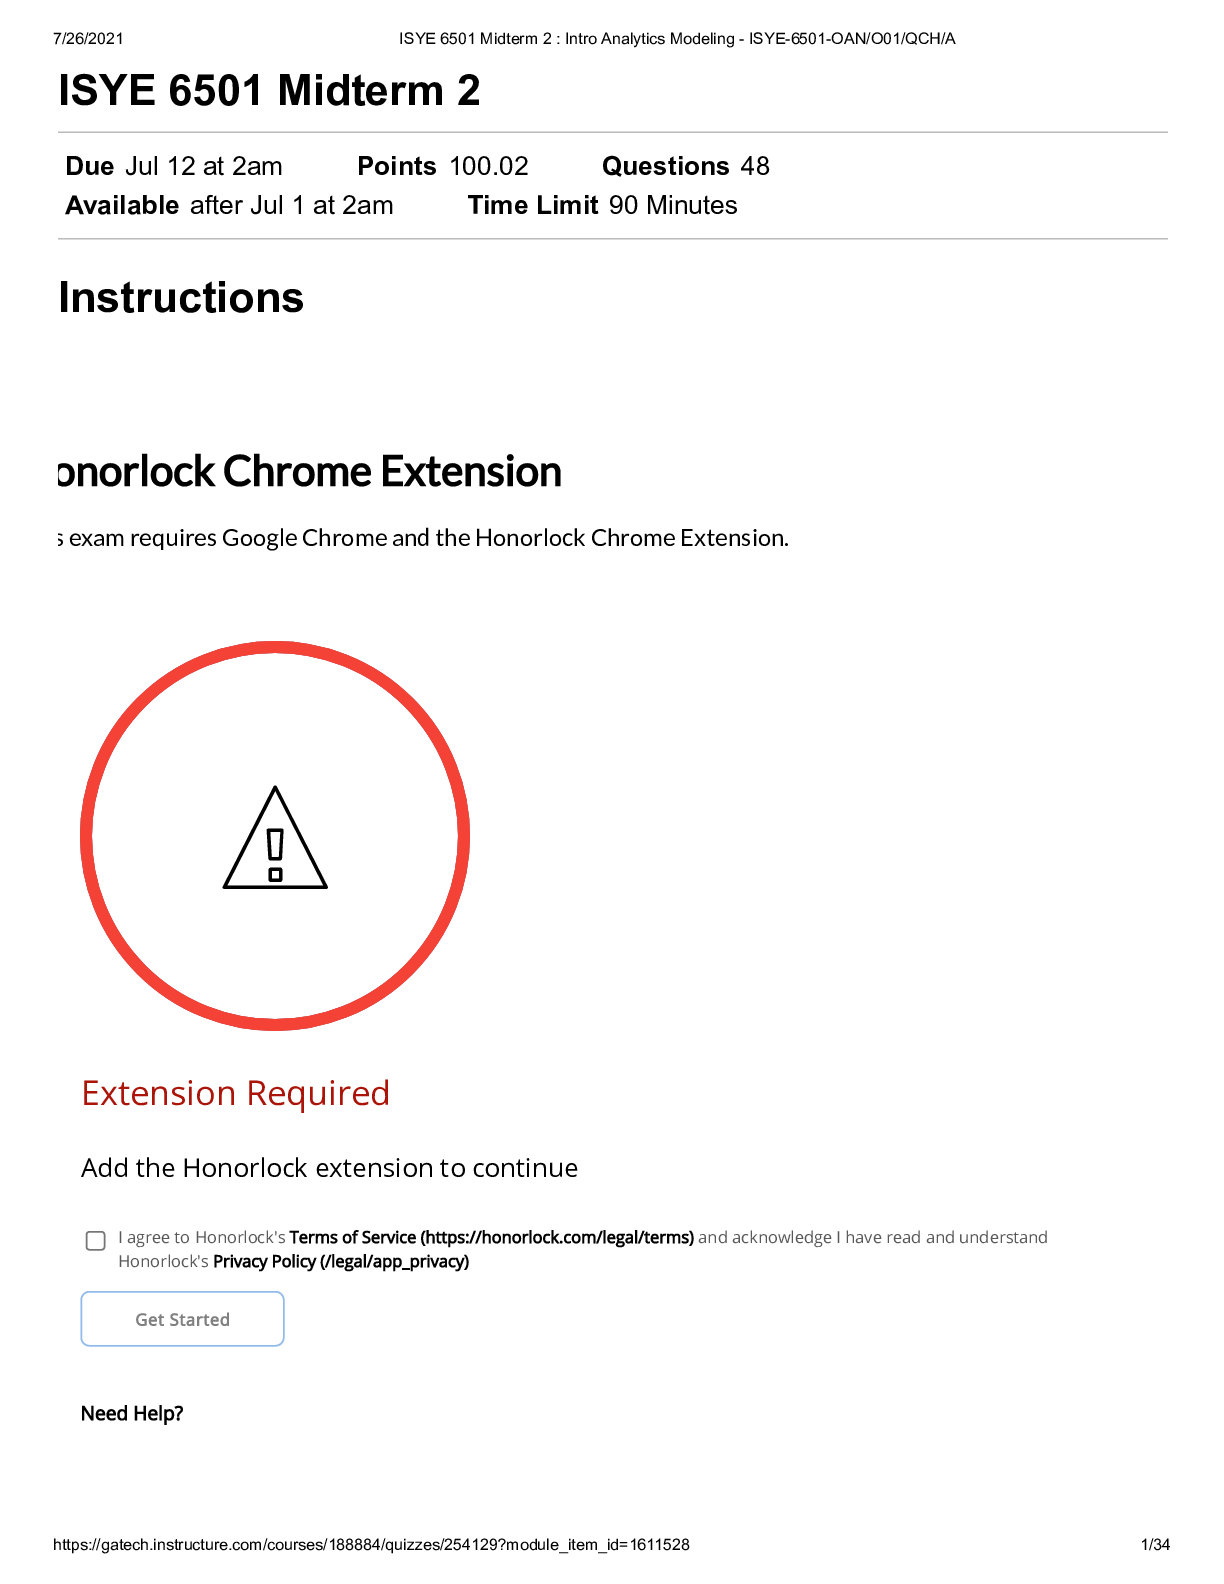1224x1584 pixels.
Task: Click the 1/34 page number
Action: pos(1155,1544)
